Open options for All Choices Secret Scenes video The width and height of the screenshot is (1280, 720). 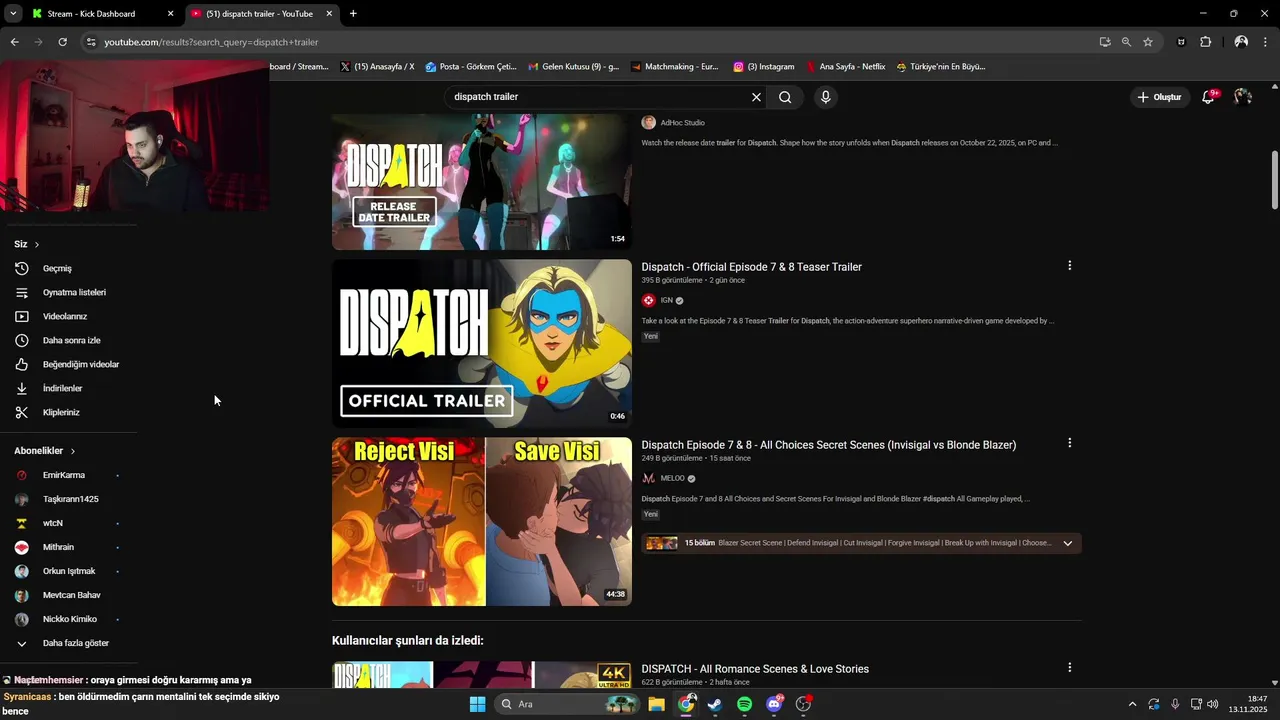coord(1069,443)
